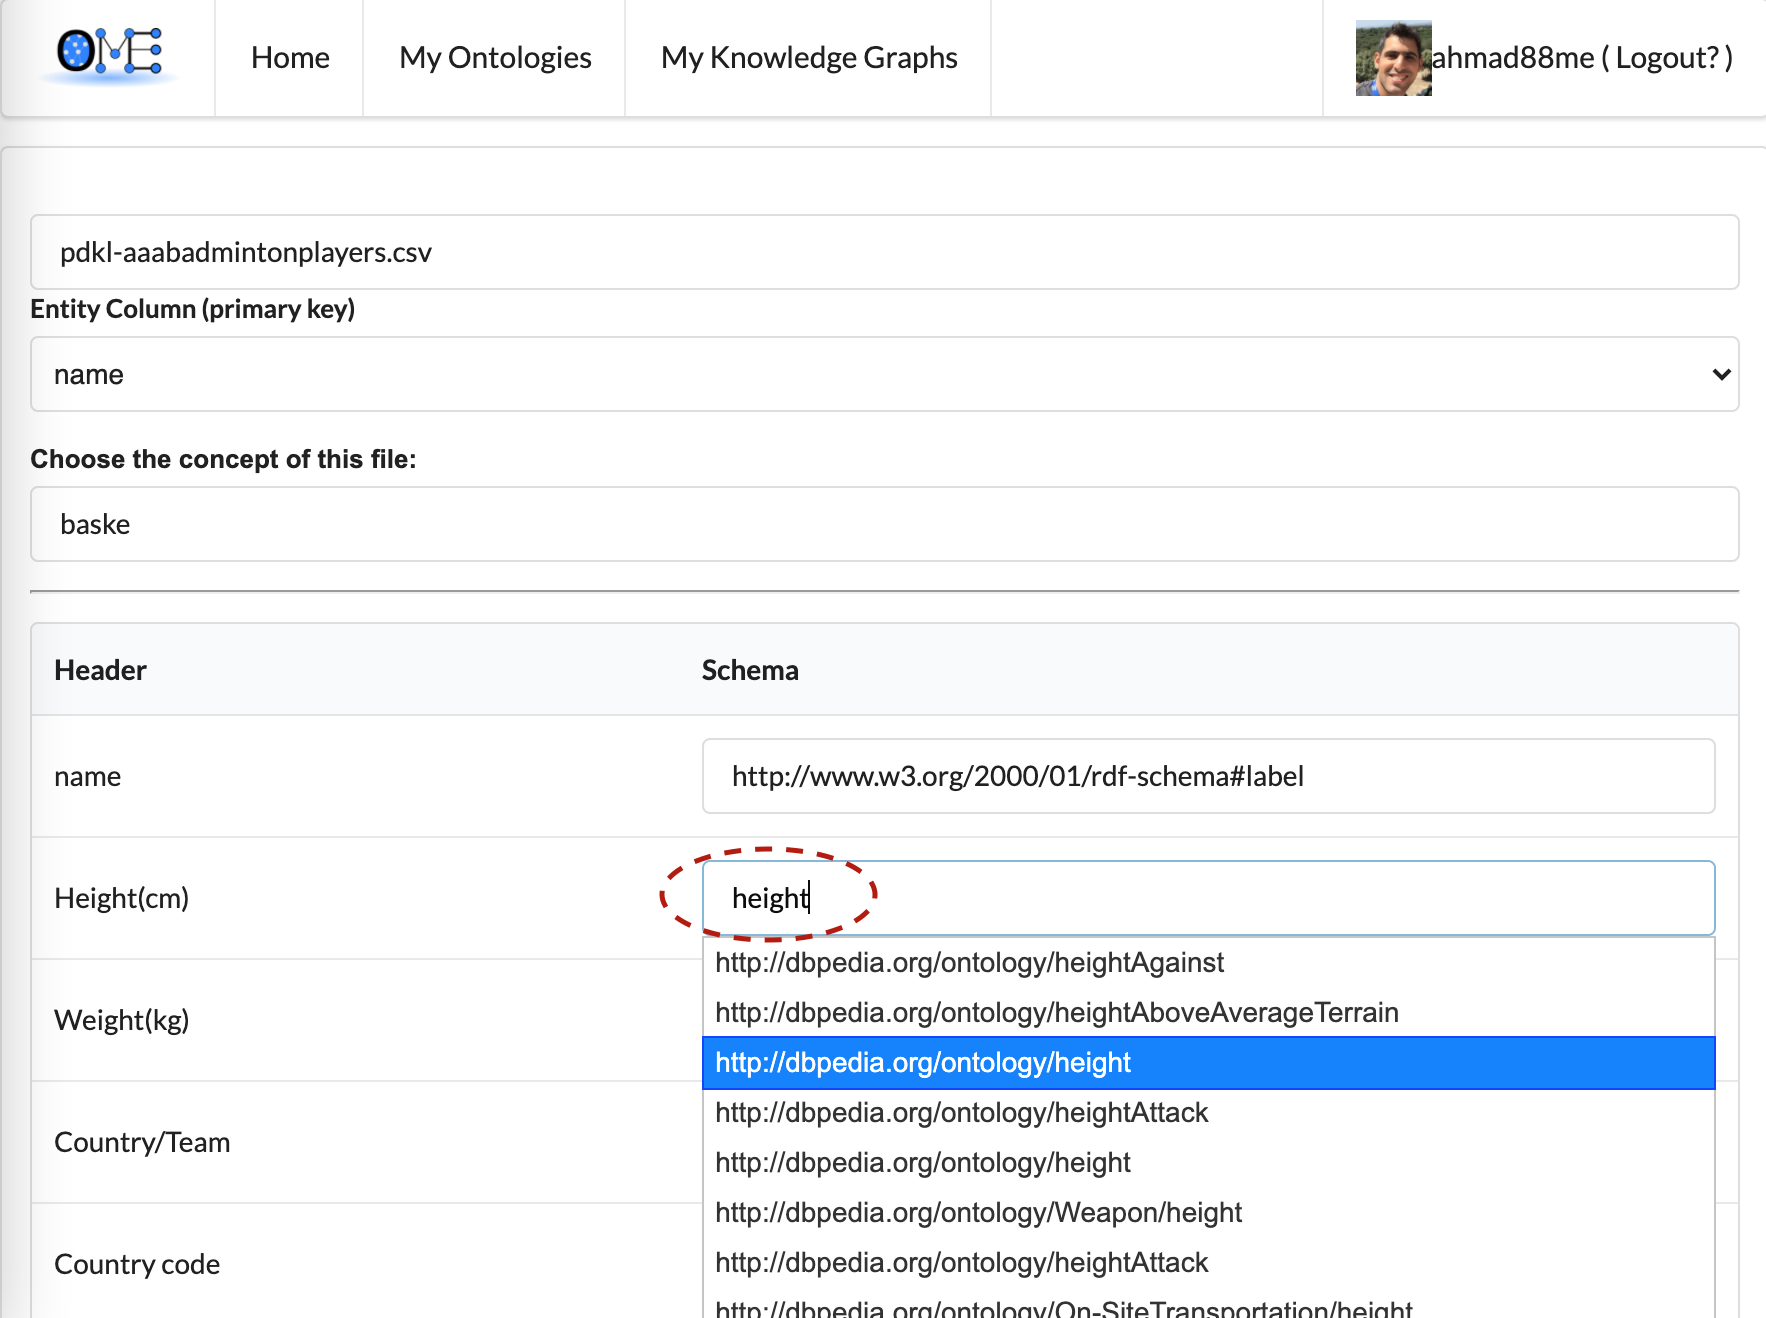Click the pdkl-aaabadmintonplayers.csv file name field

click(884, 252)
